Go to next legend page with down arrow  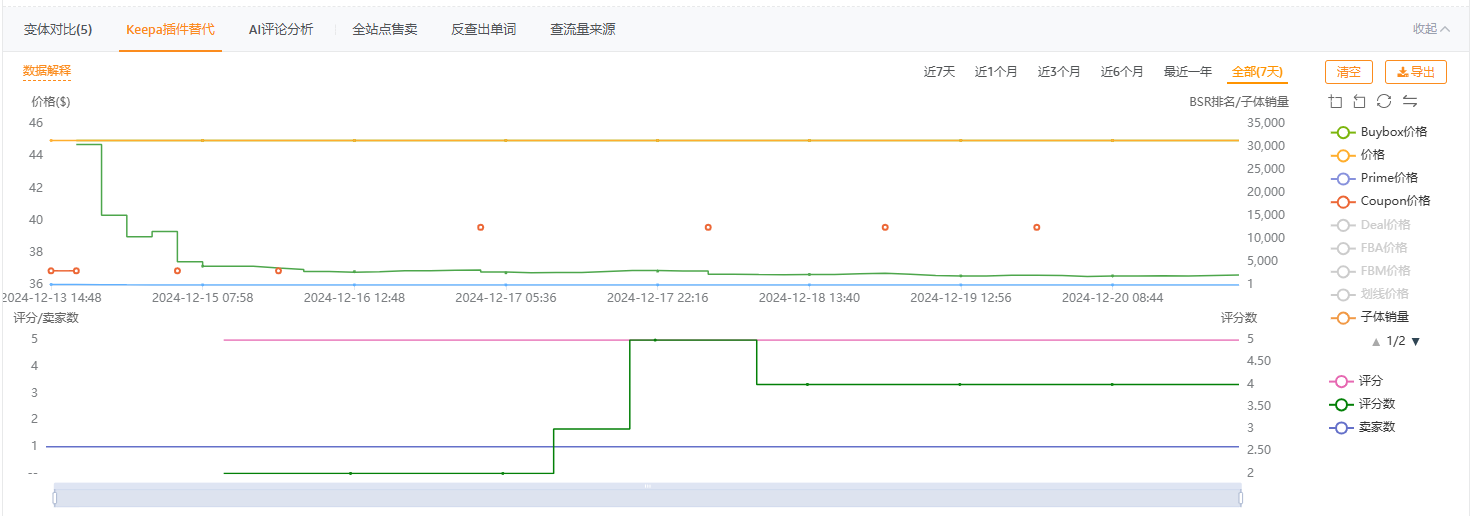[1415, 342]
